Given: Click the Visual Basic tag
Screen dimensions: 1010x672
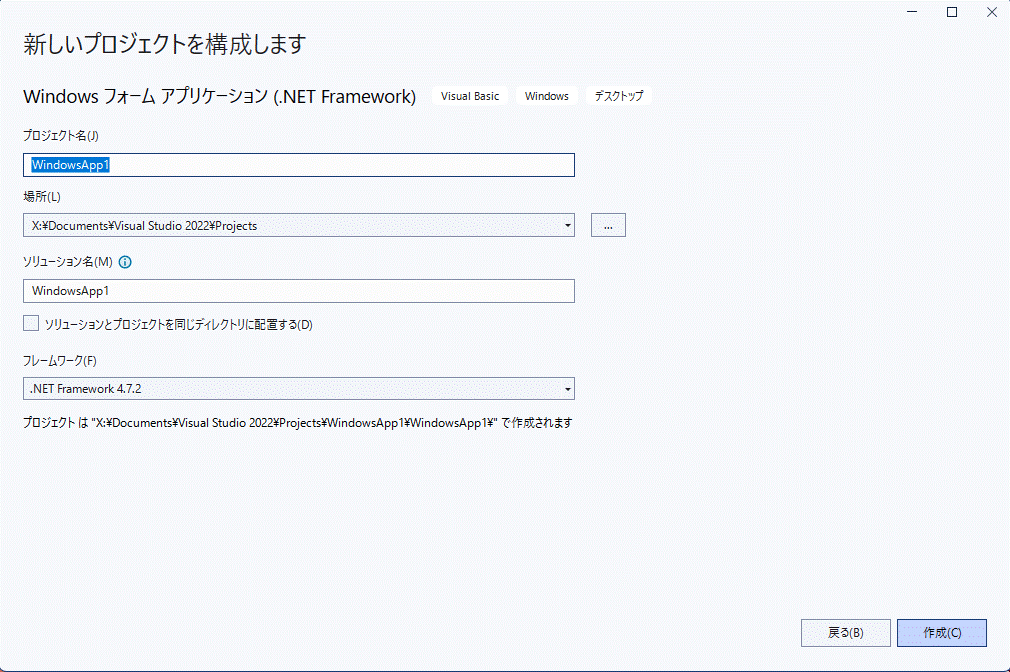Looking at the screenshot, I should pyautogui.click(x=470, y=96).
